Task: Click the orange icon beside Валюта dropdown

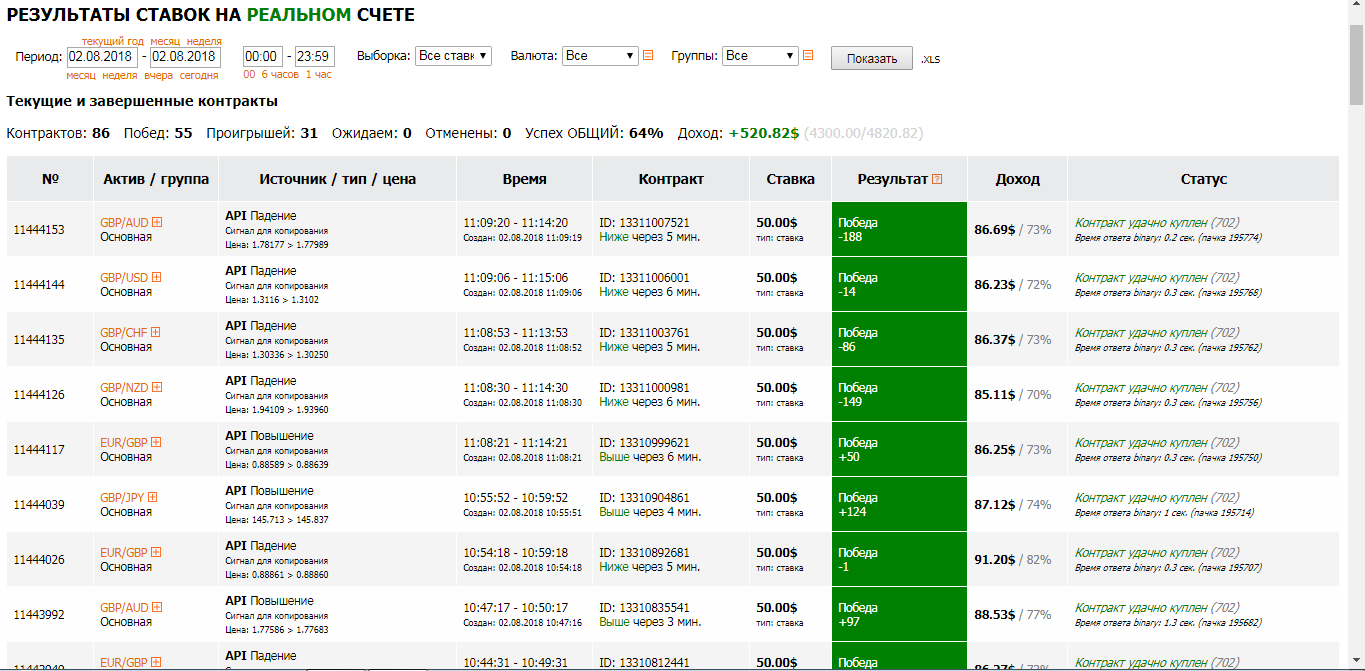Action: 648,56
